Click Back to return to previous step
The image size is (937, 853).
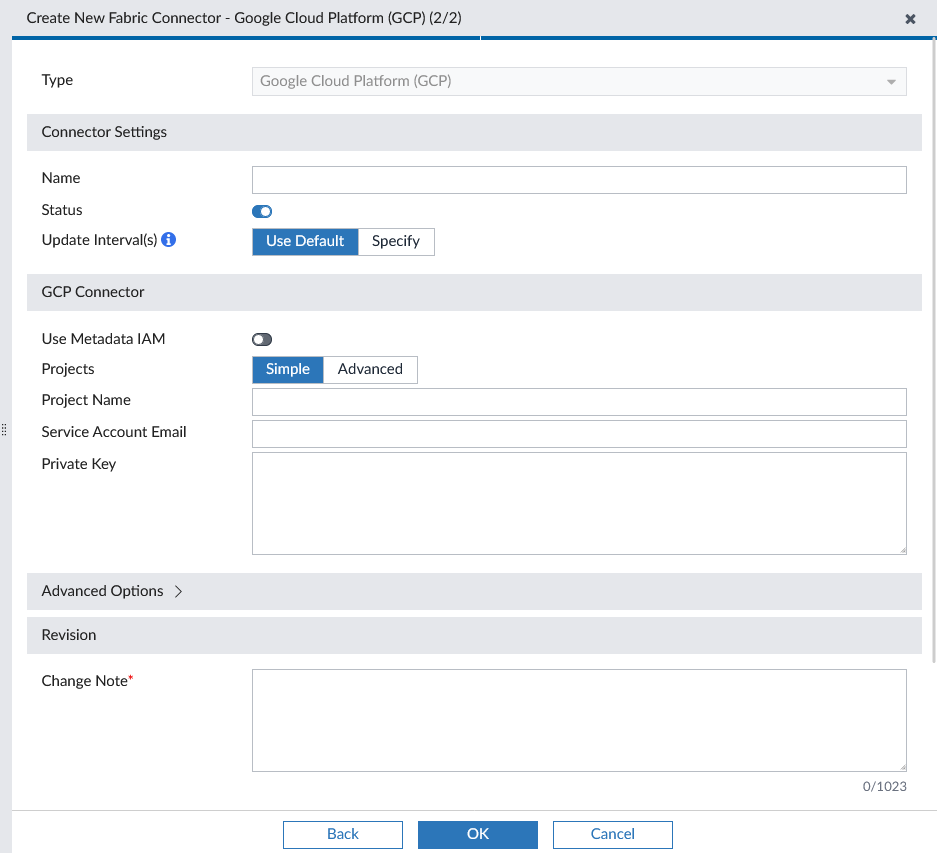[342, 834]
